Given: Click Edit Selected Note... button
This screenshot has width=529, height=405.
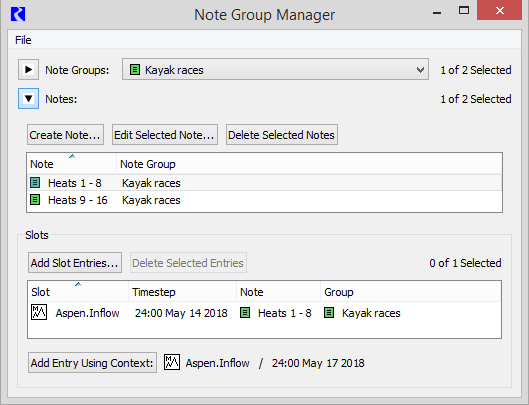Looking at the screenshot, I should tap(165, 135).
